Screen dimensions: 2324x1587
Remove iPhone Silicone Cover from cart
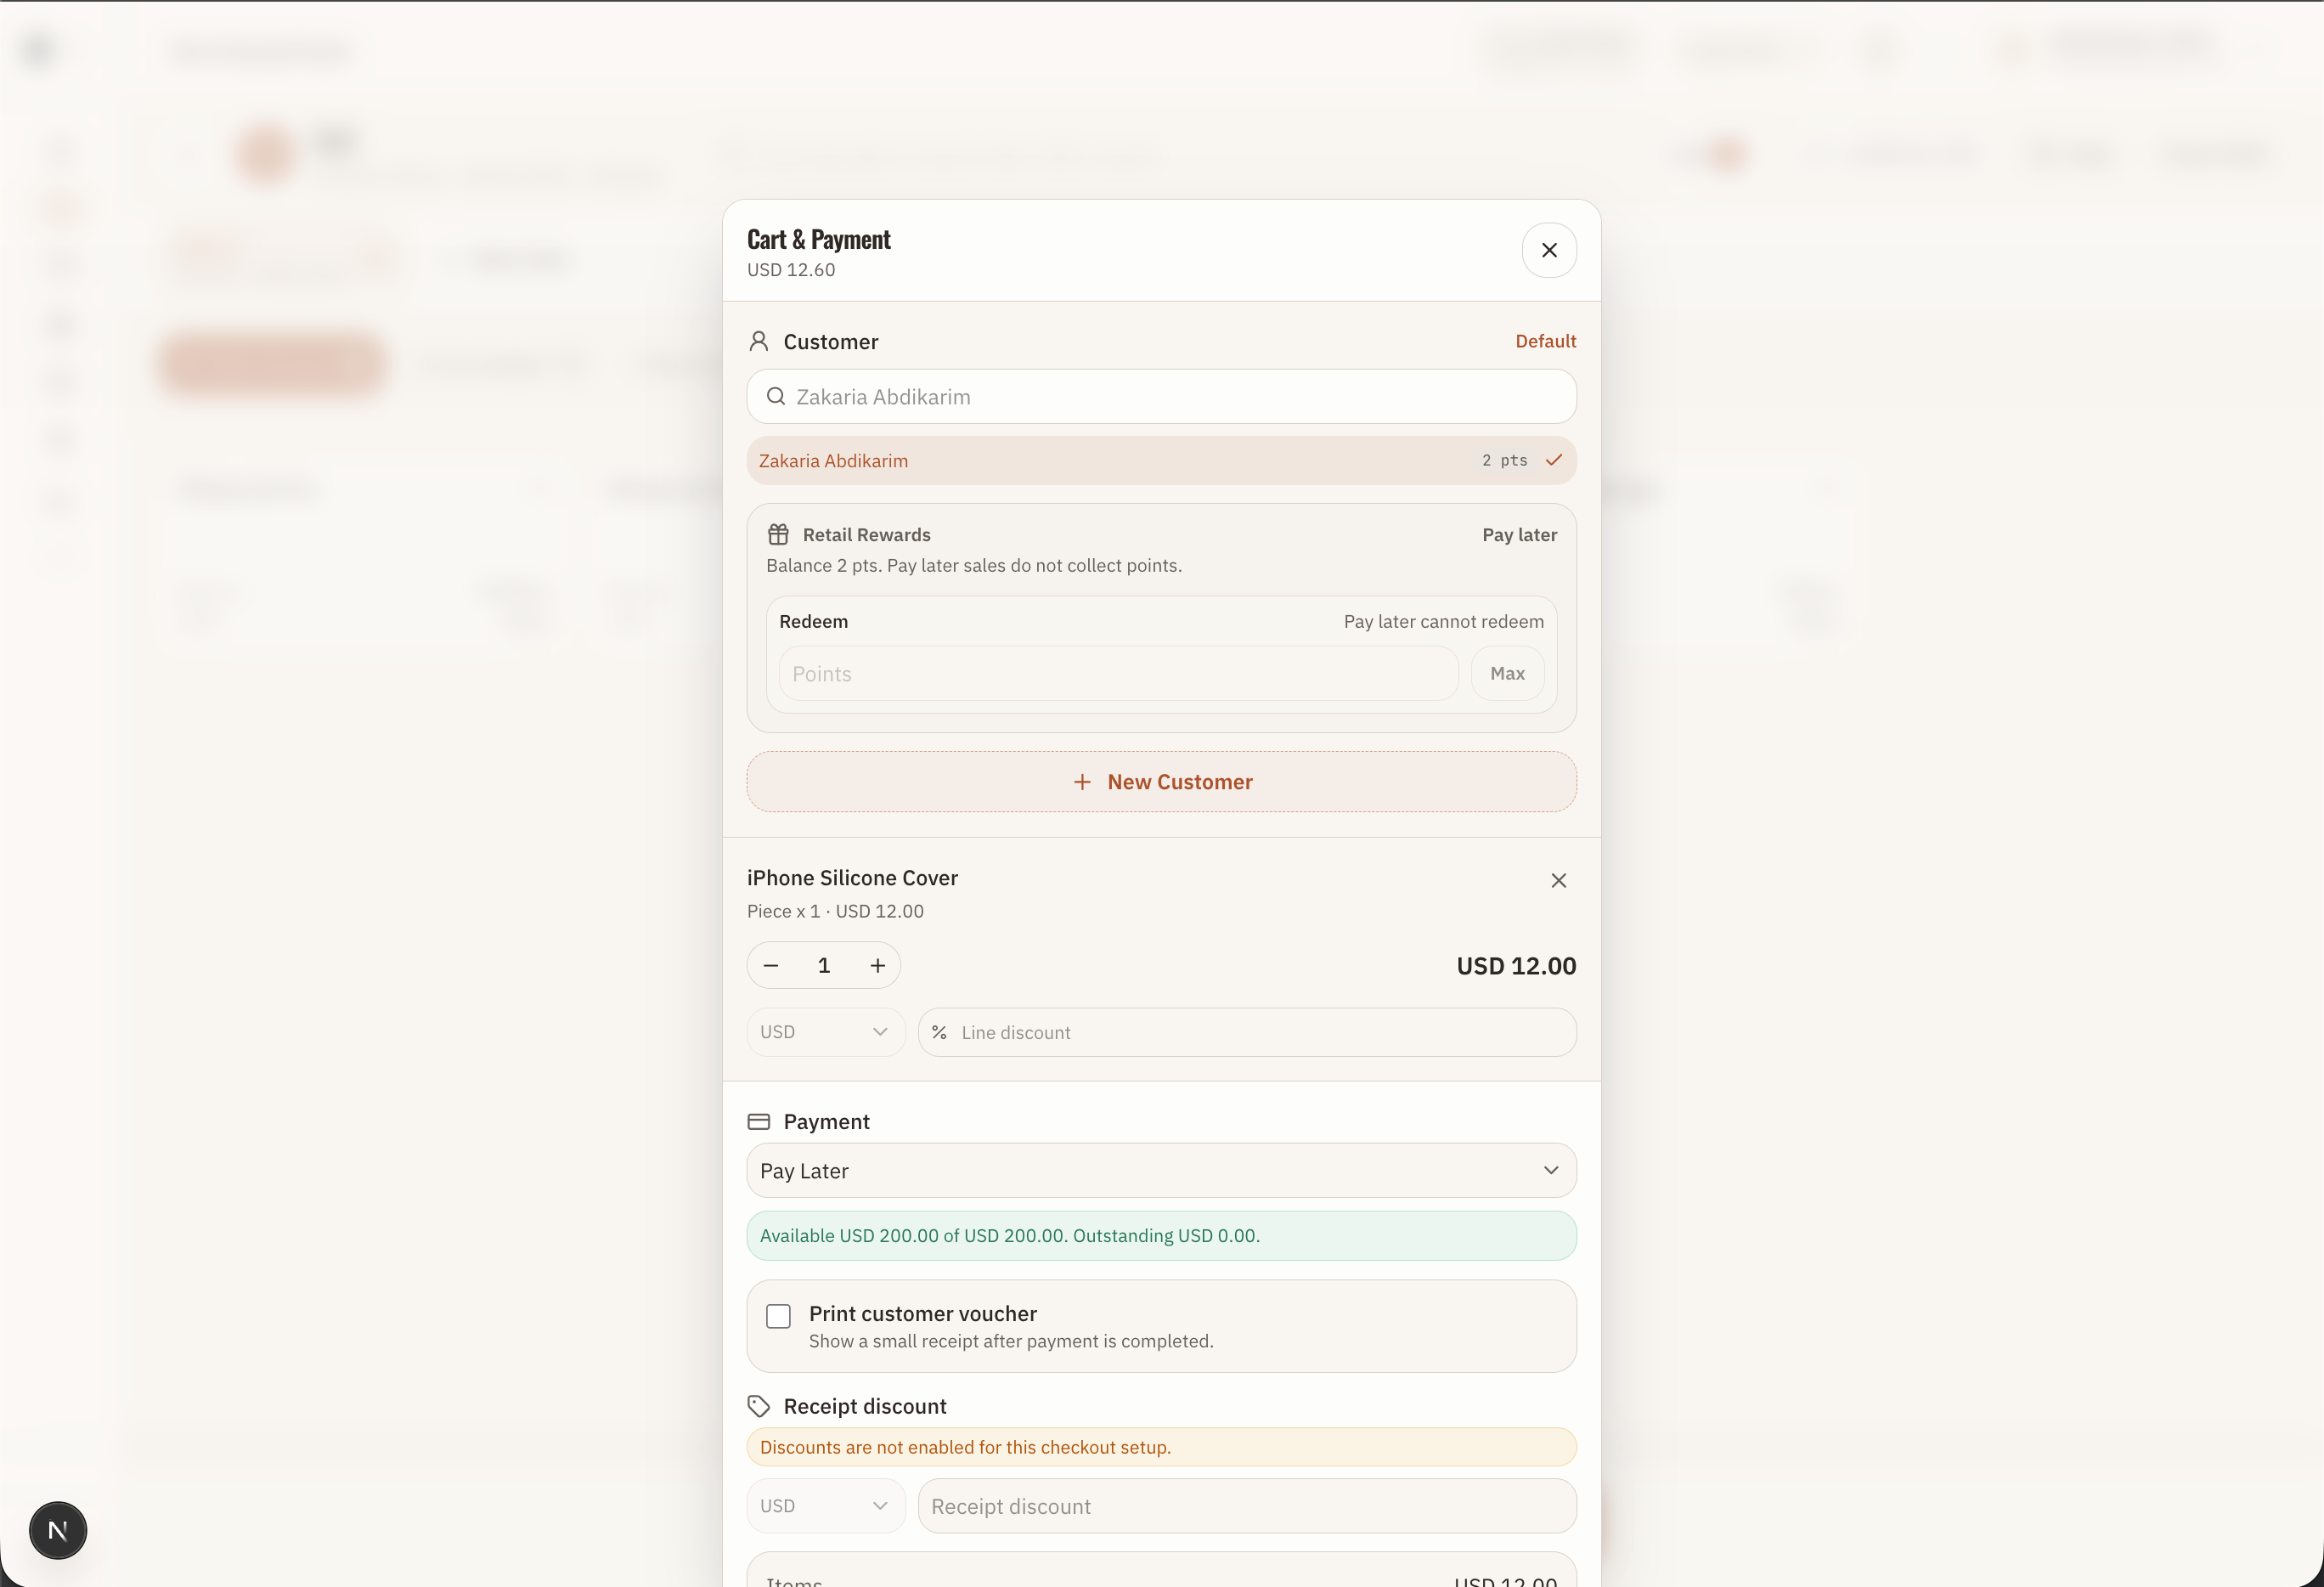coord(1558,881)
